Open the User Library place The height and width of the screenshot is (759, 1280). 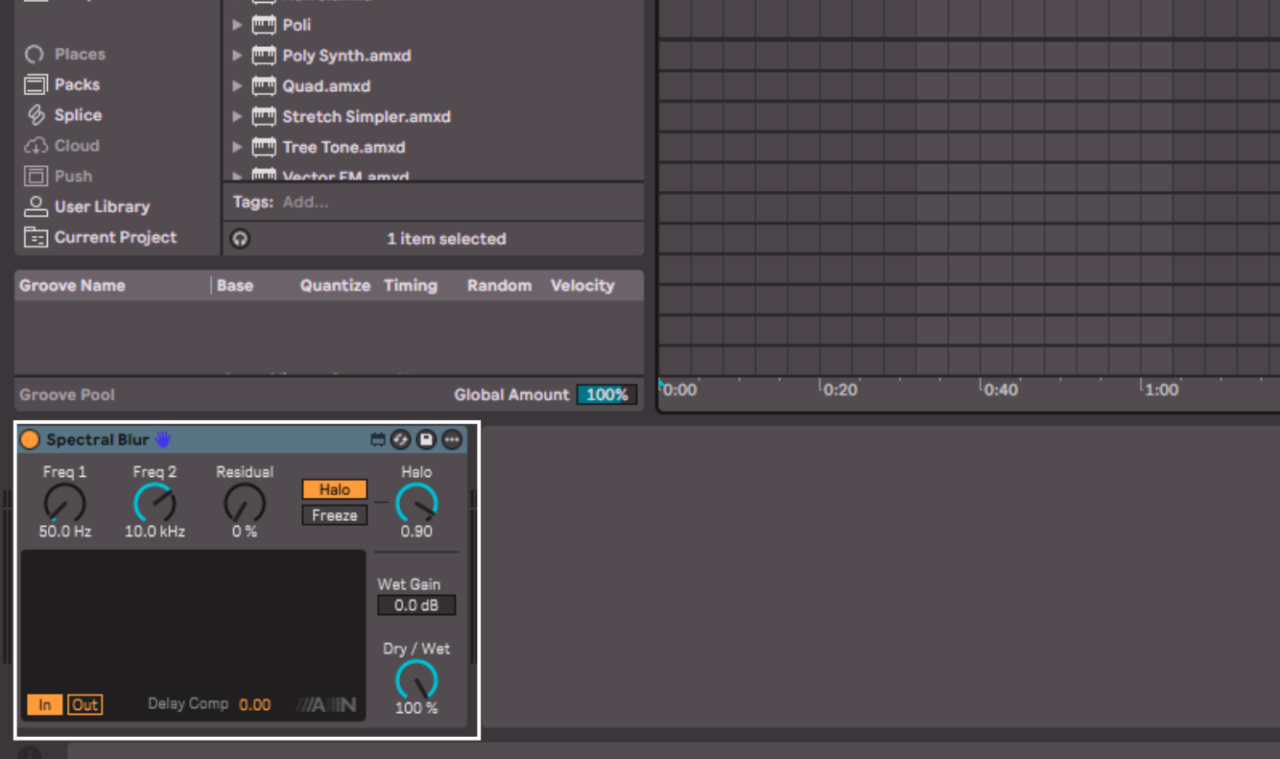[x=87, y=207]
